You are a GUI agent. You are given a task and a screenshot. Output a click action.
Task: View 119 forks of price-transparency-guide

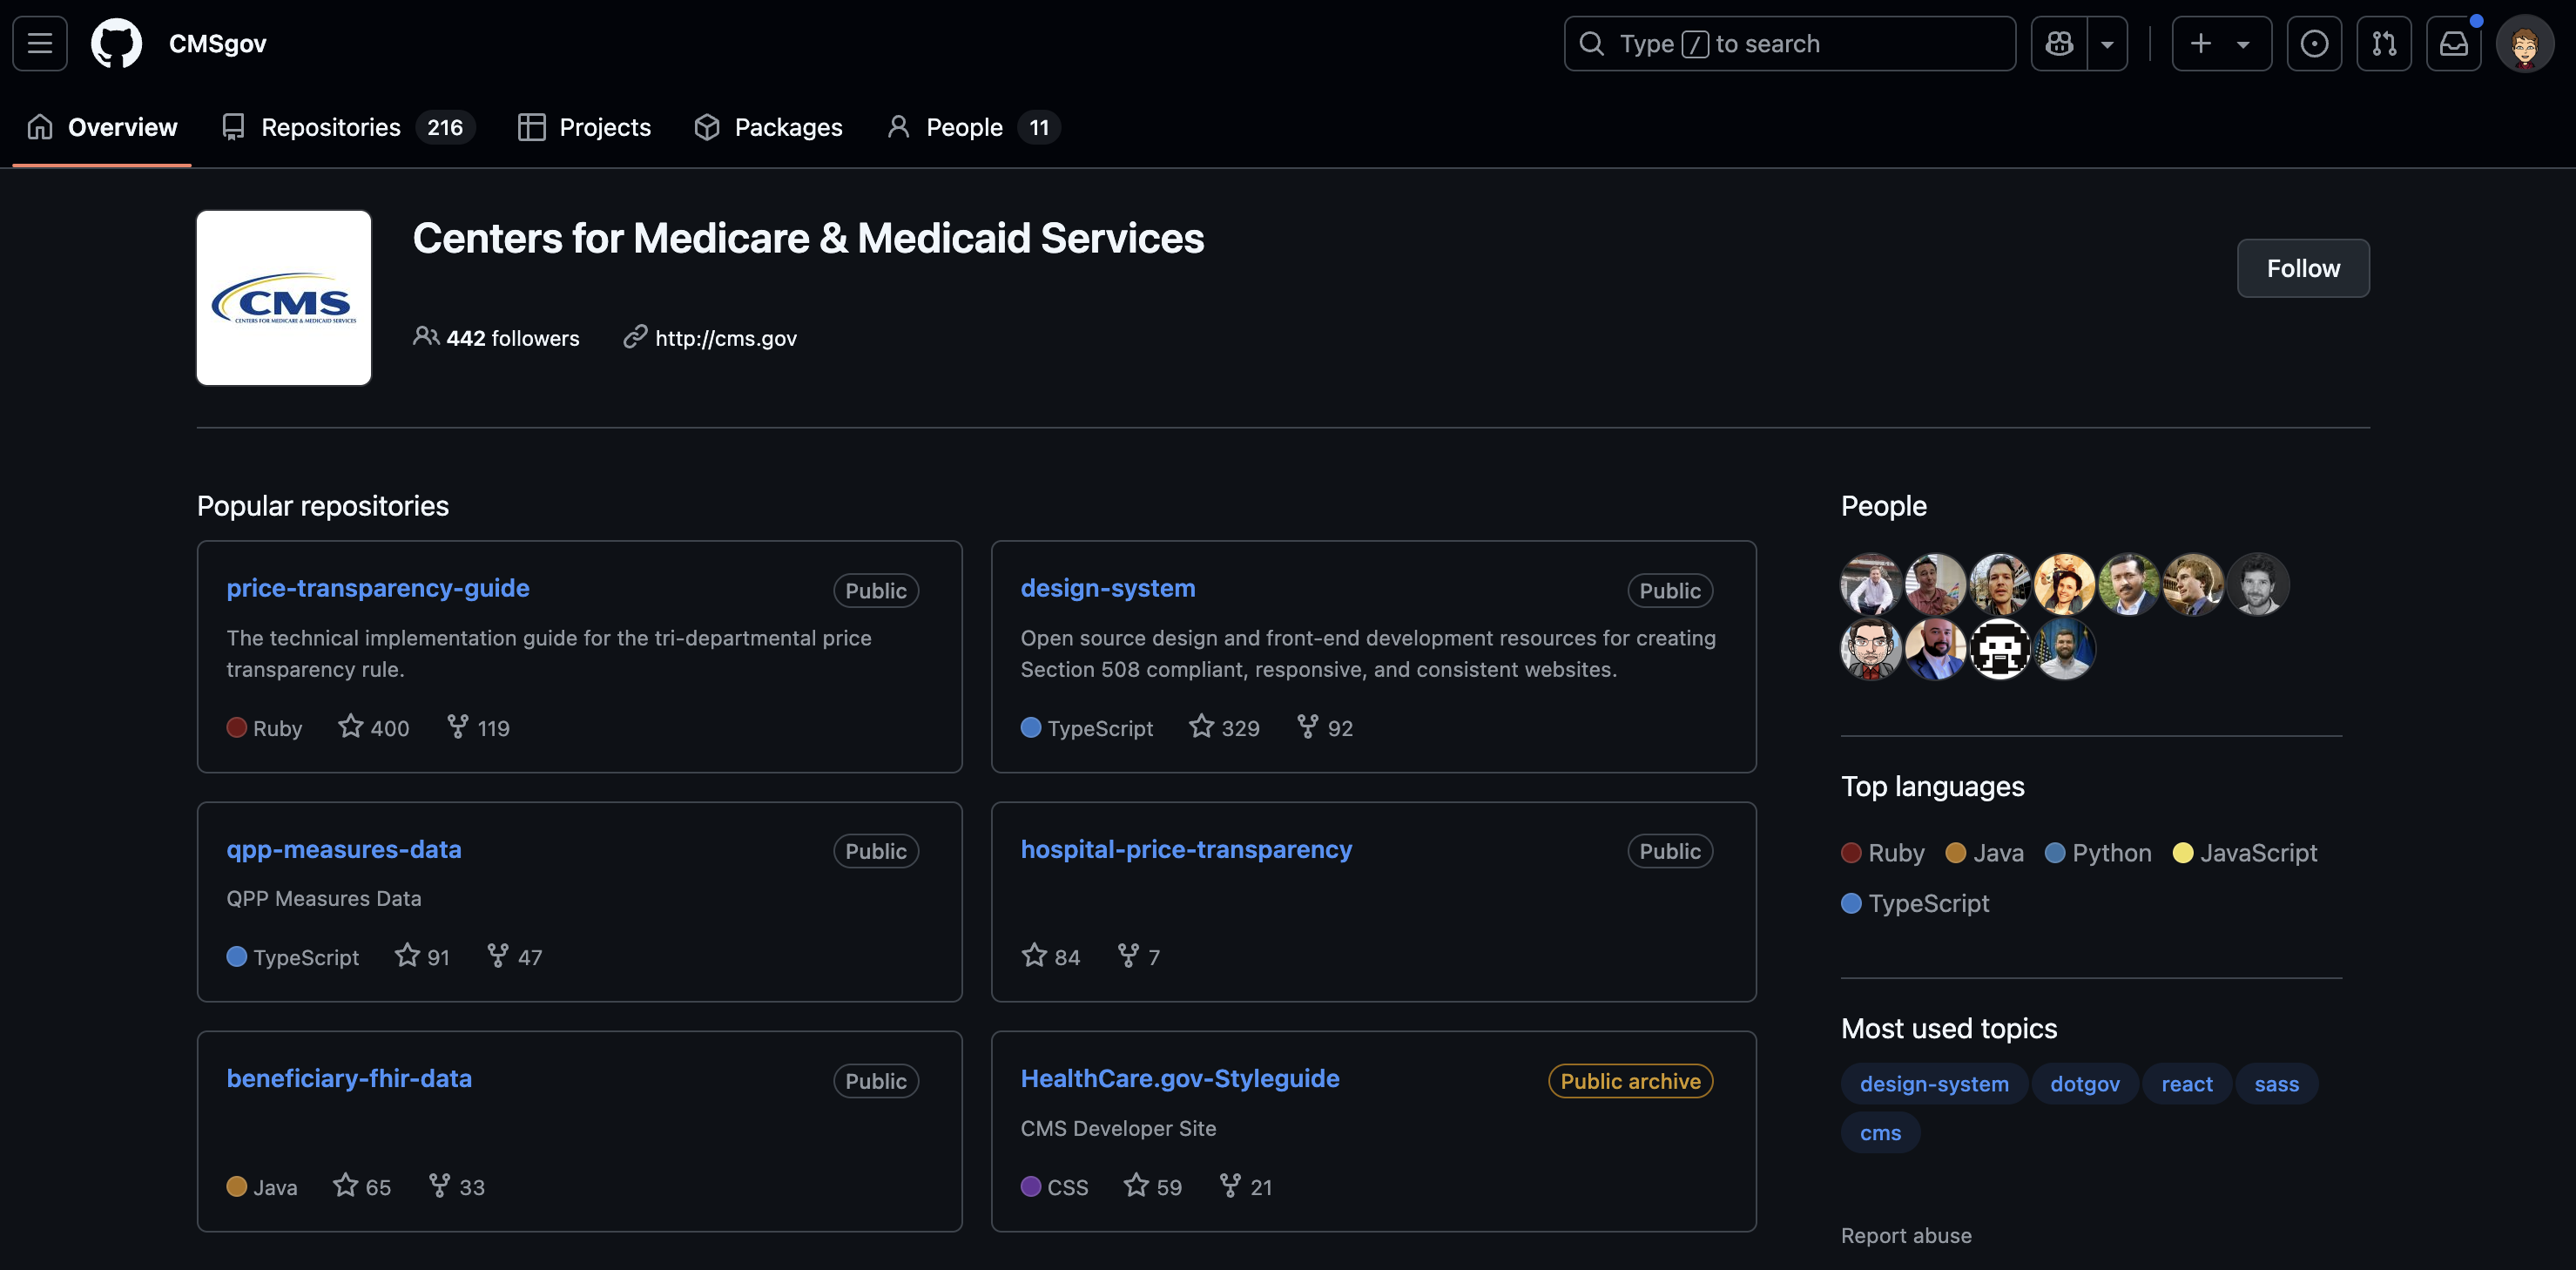[x=478, y=727]
